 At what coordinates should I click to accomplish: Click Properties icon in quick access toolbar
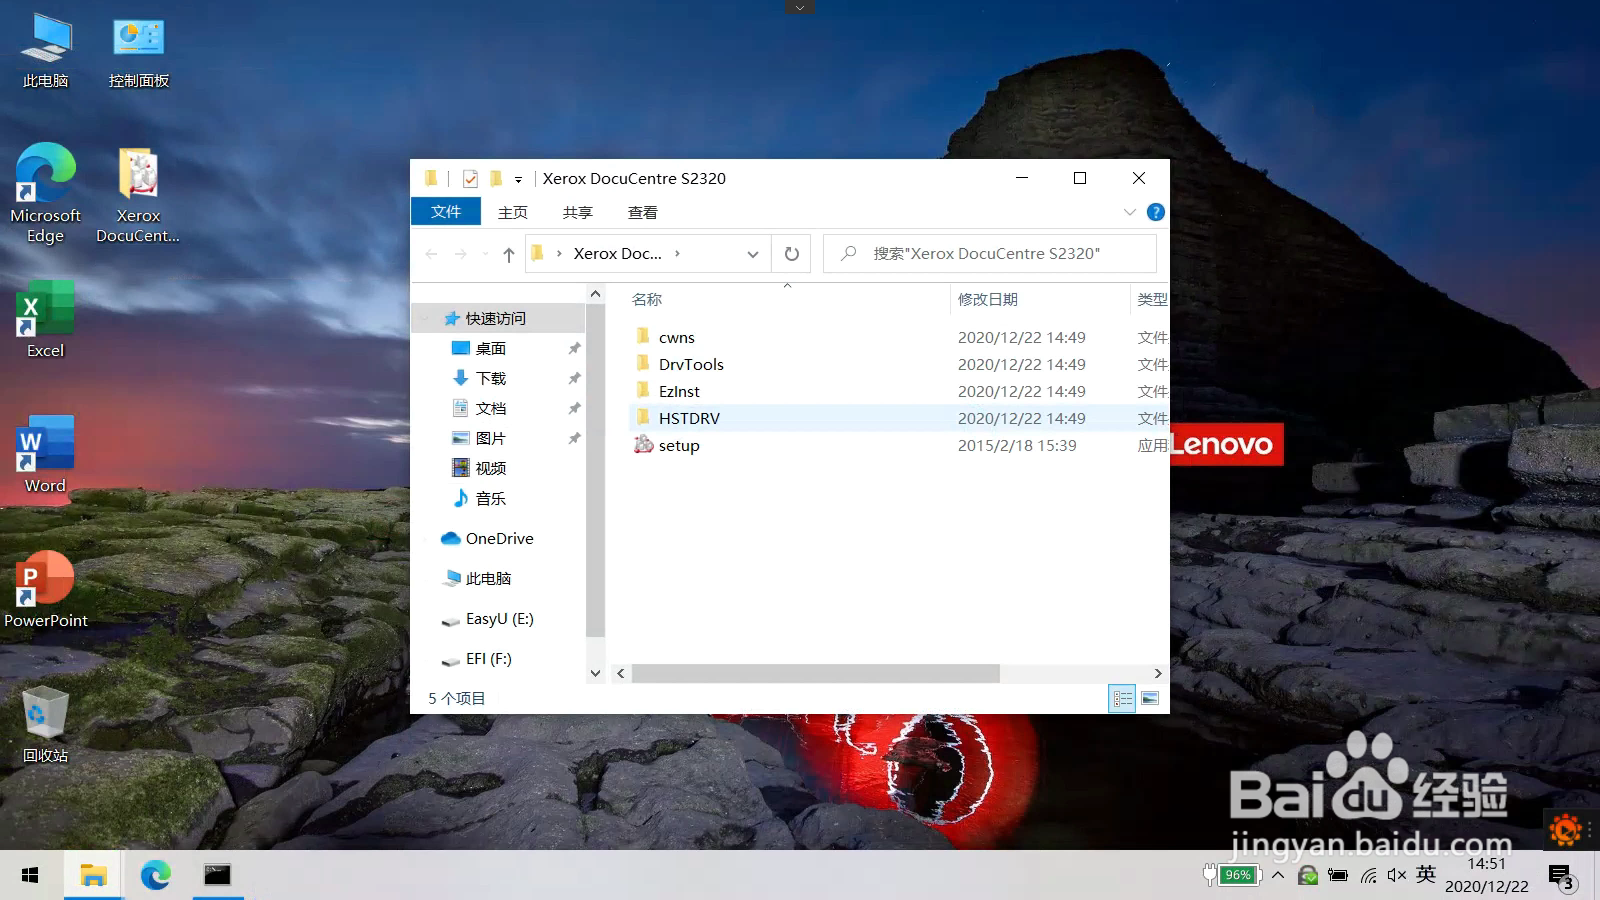pyautogui.click(x=470, y=179)
